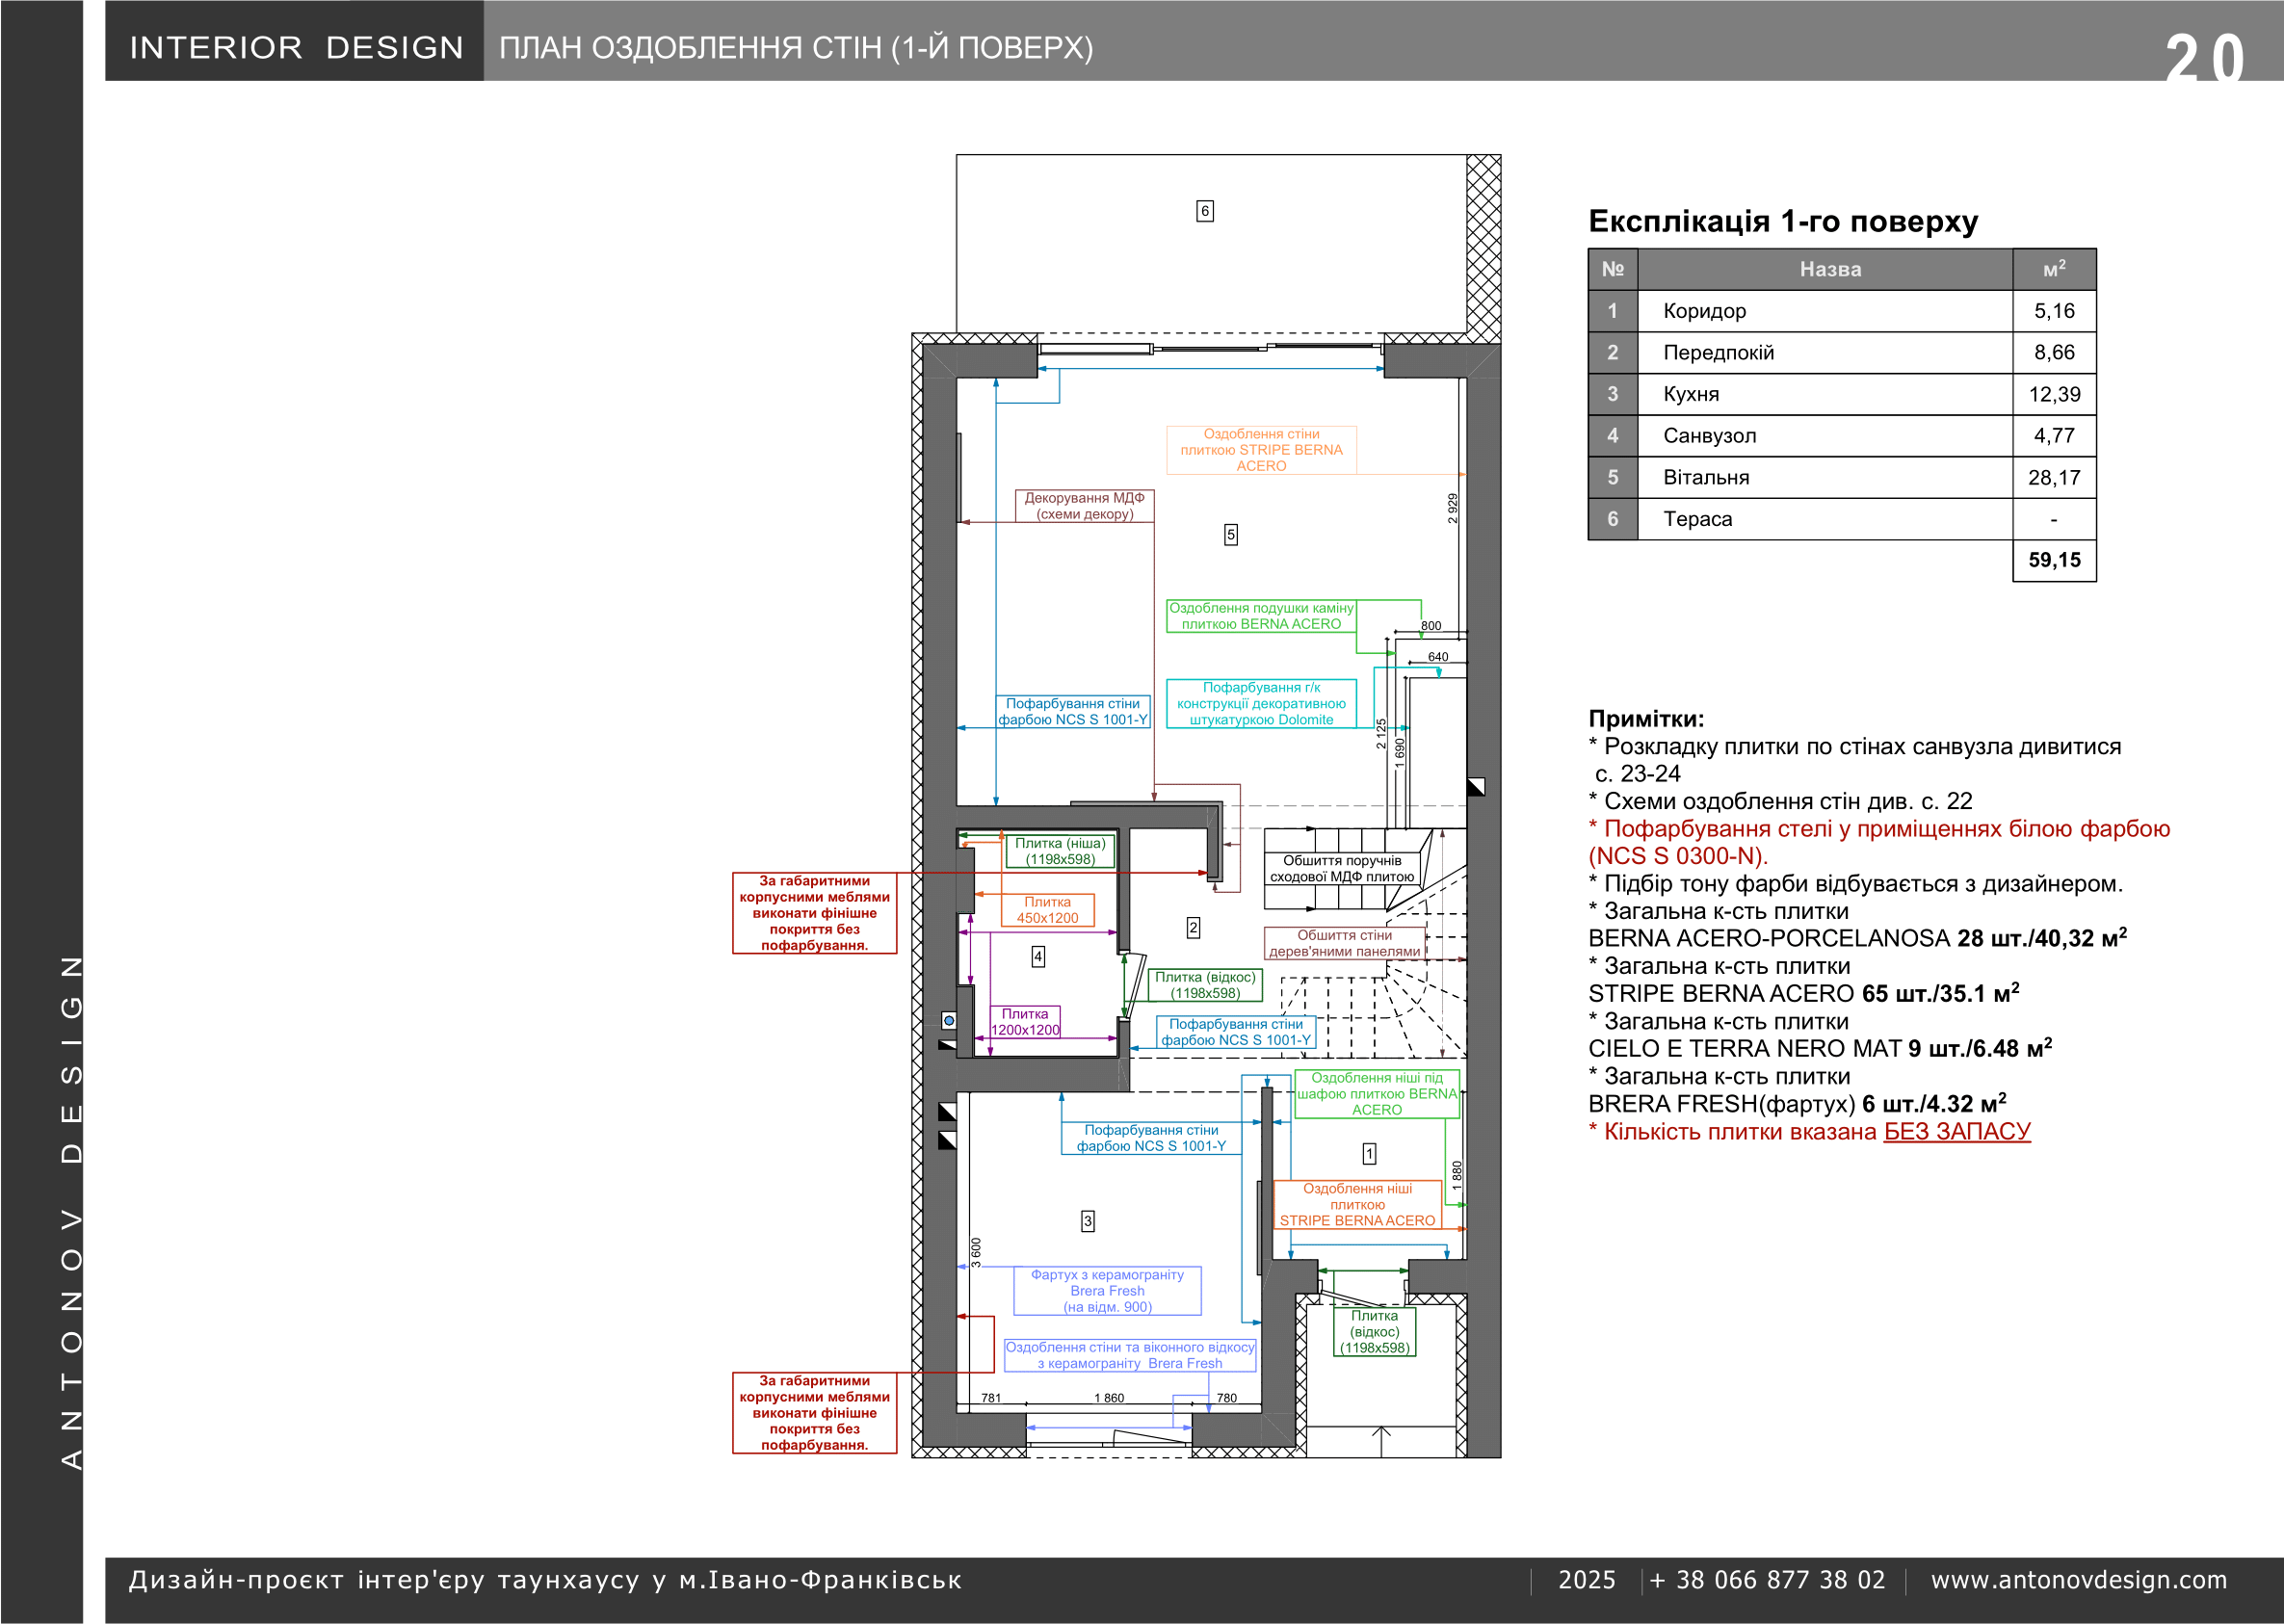Click the area value 8,66
Viewport: 2284px width, 1624px height.
click(2054, 353)
